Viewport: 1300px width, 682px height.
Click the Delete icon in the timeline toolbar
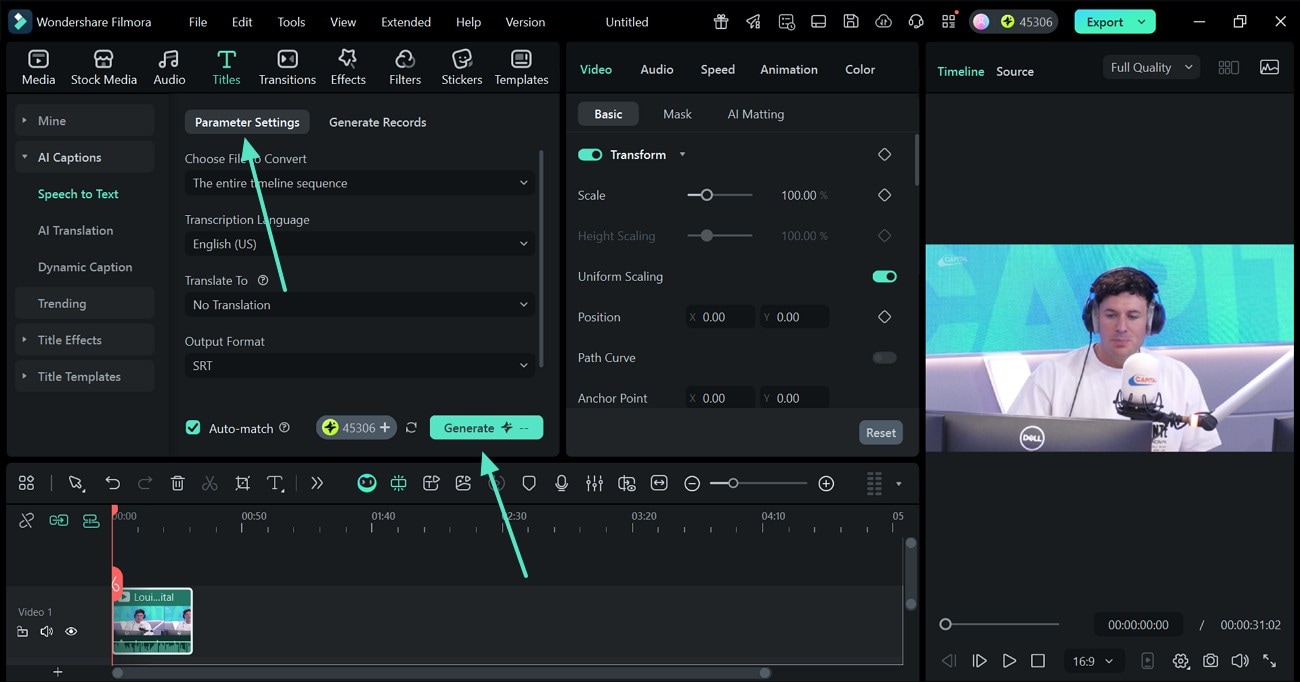click(x=177, y=483)
